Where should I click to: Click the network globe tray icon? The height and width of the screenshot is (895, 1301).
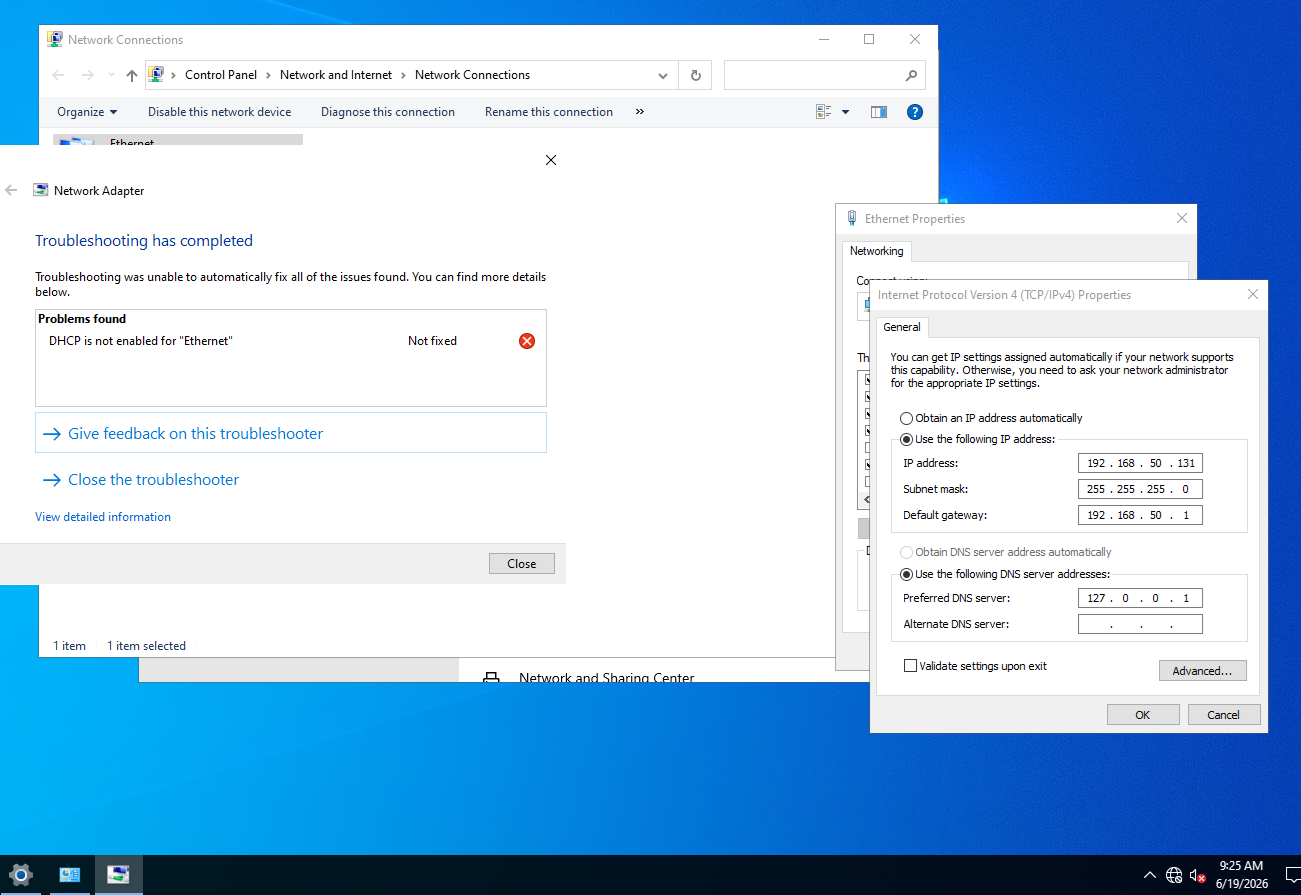[x=1174, y=875]
